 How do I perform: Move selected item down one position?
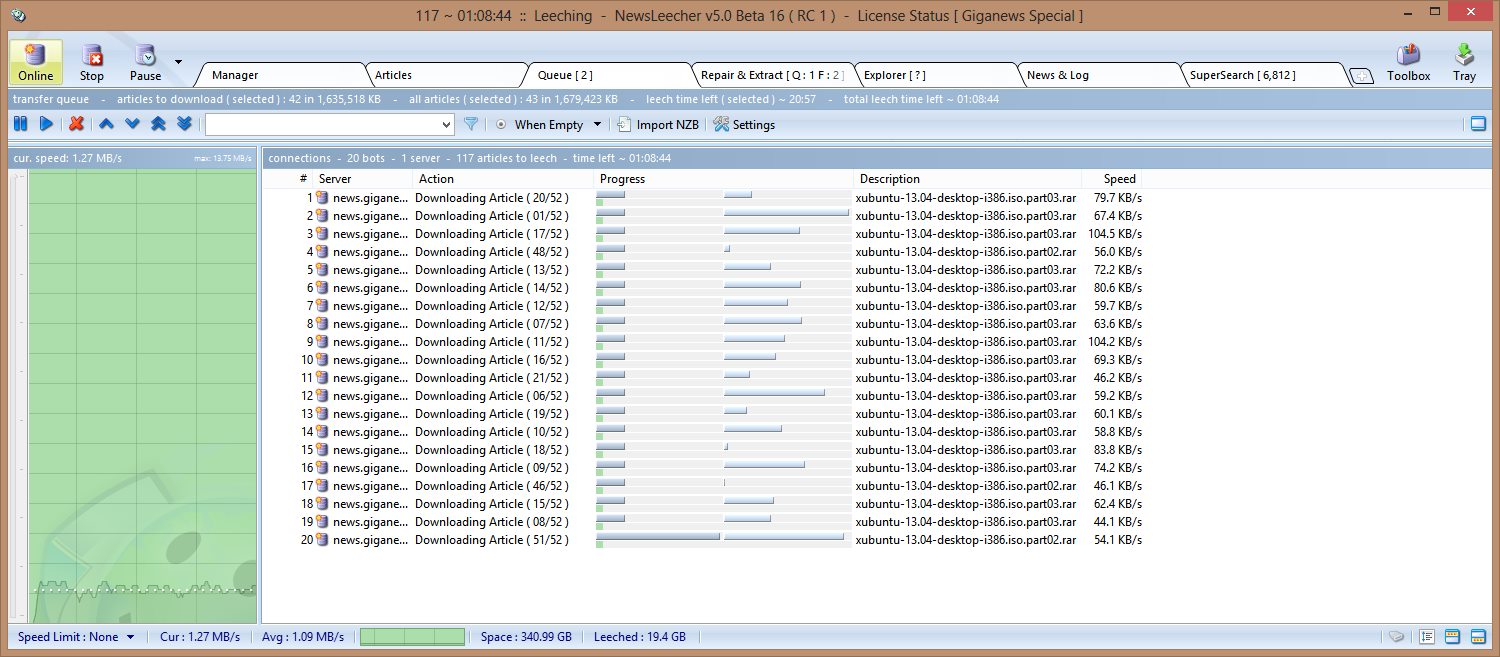132,124
